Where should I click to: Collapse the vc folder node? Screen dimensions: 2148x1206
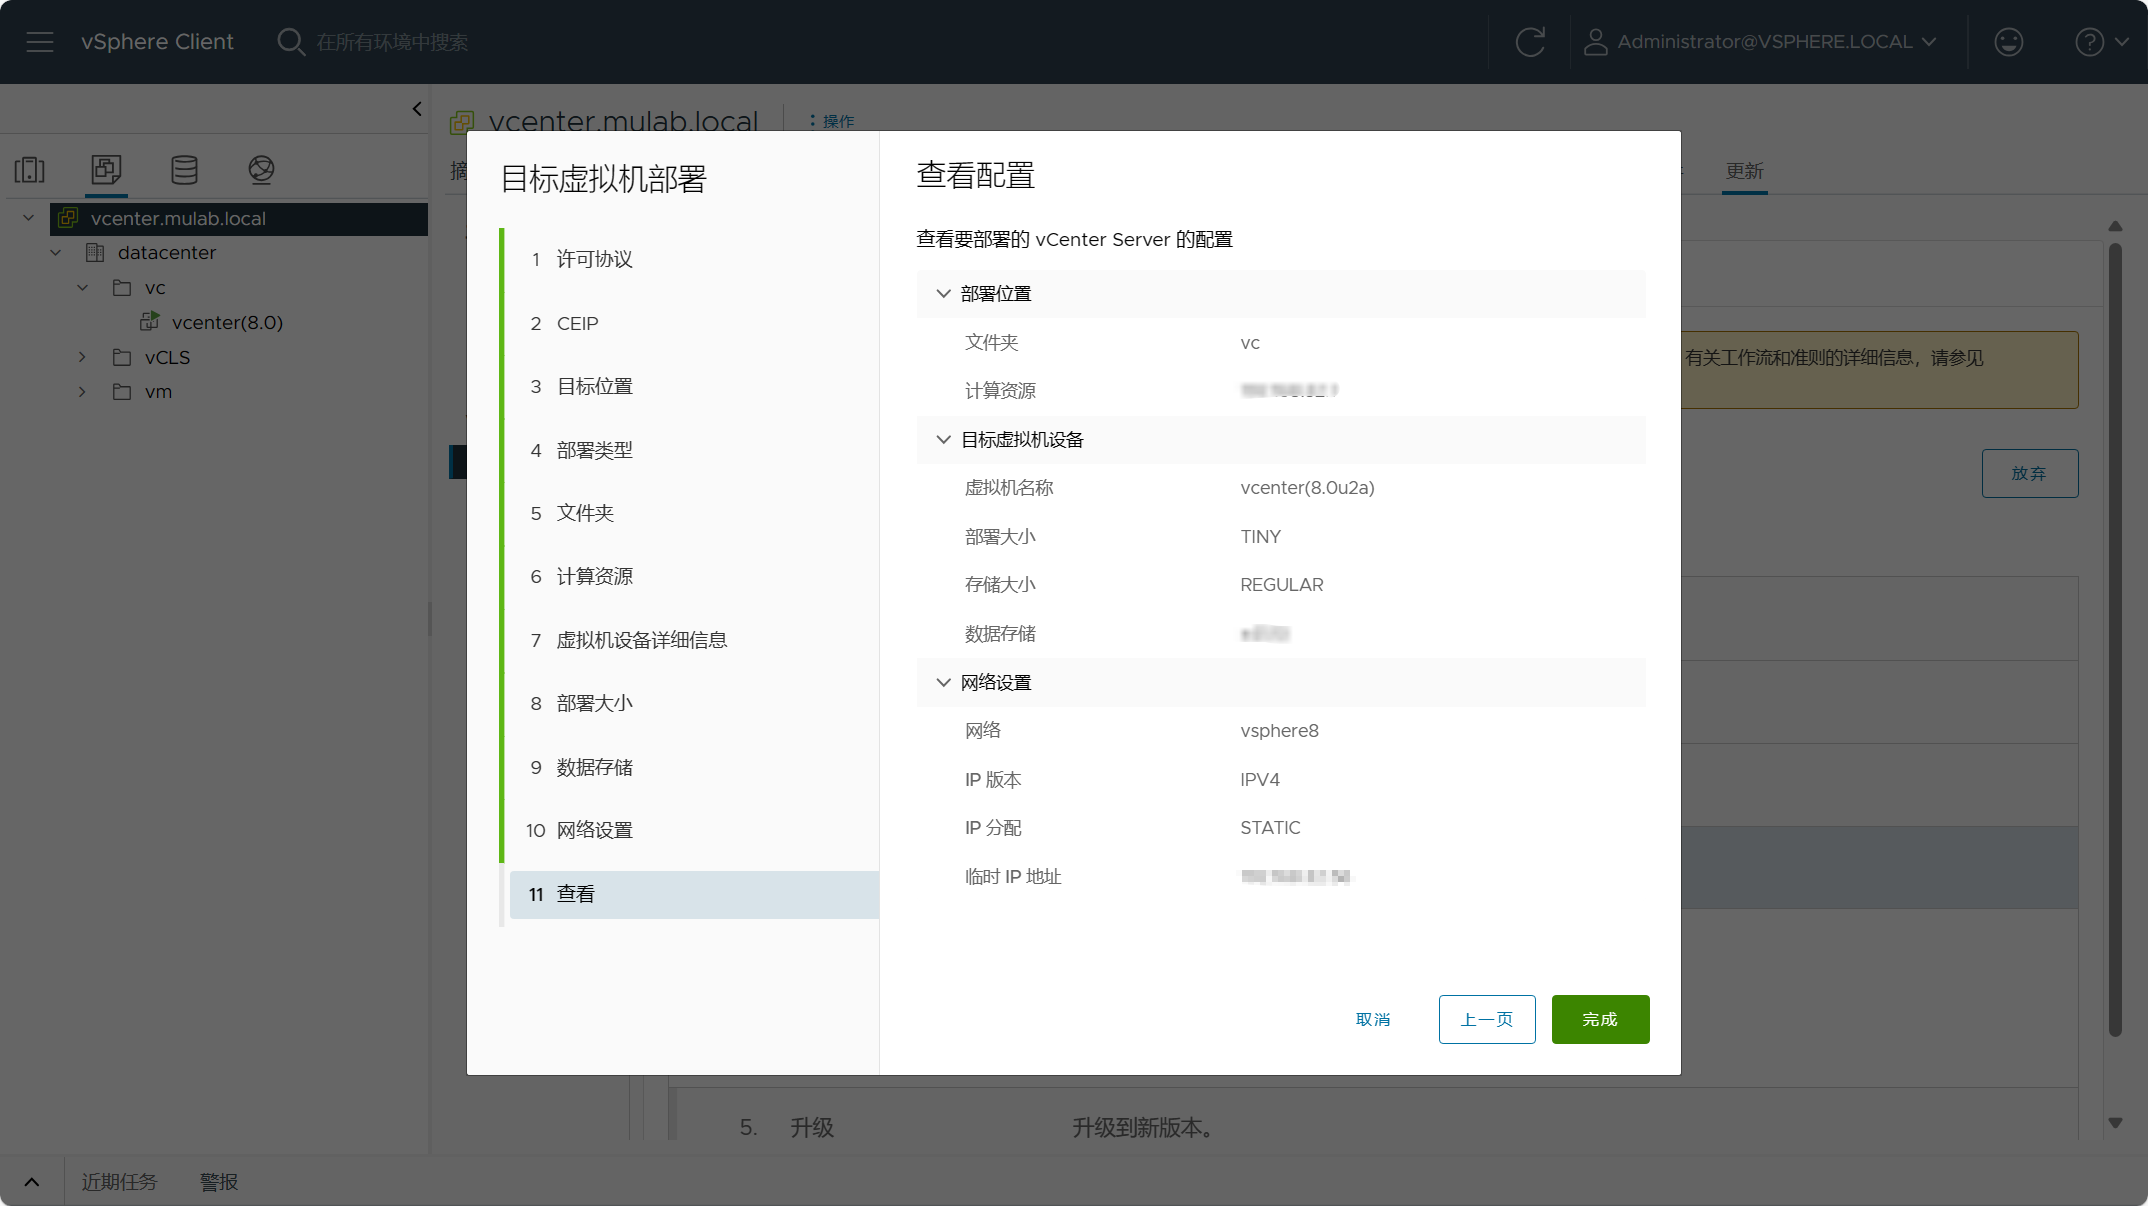point(83,288)
